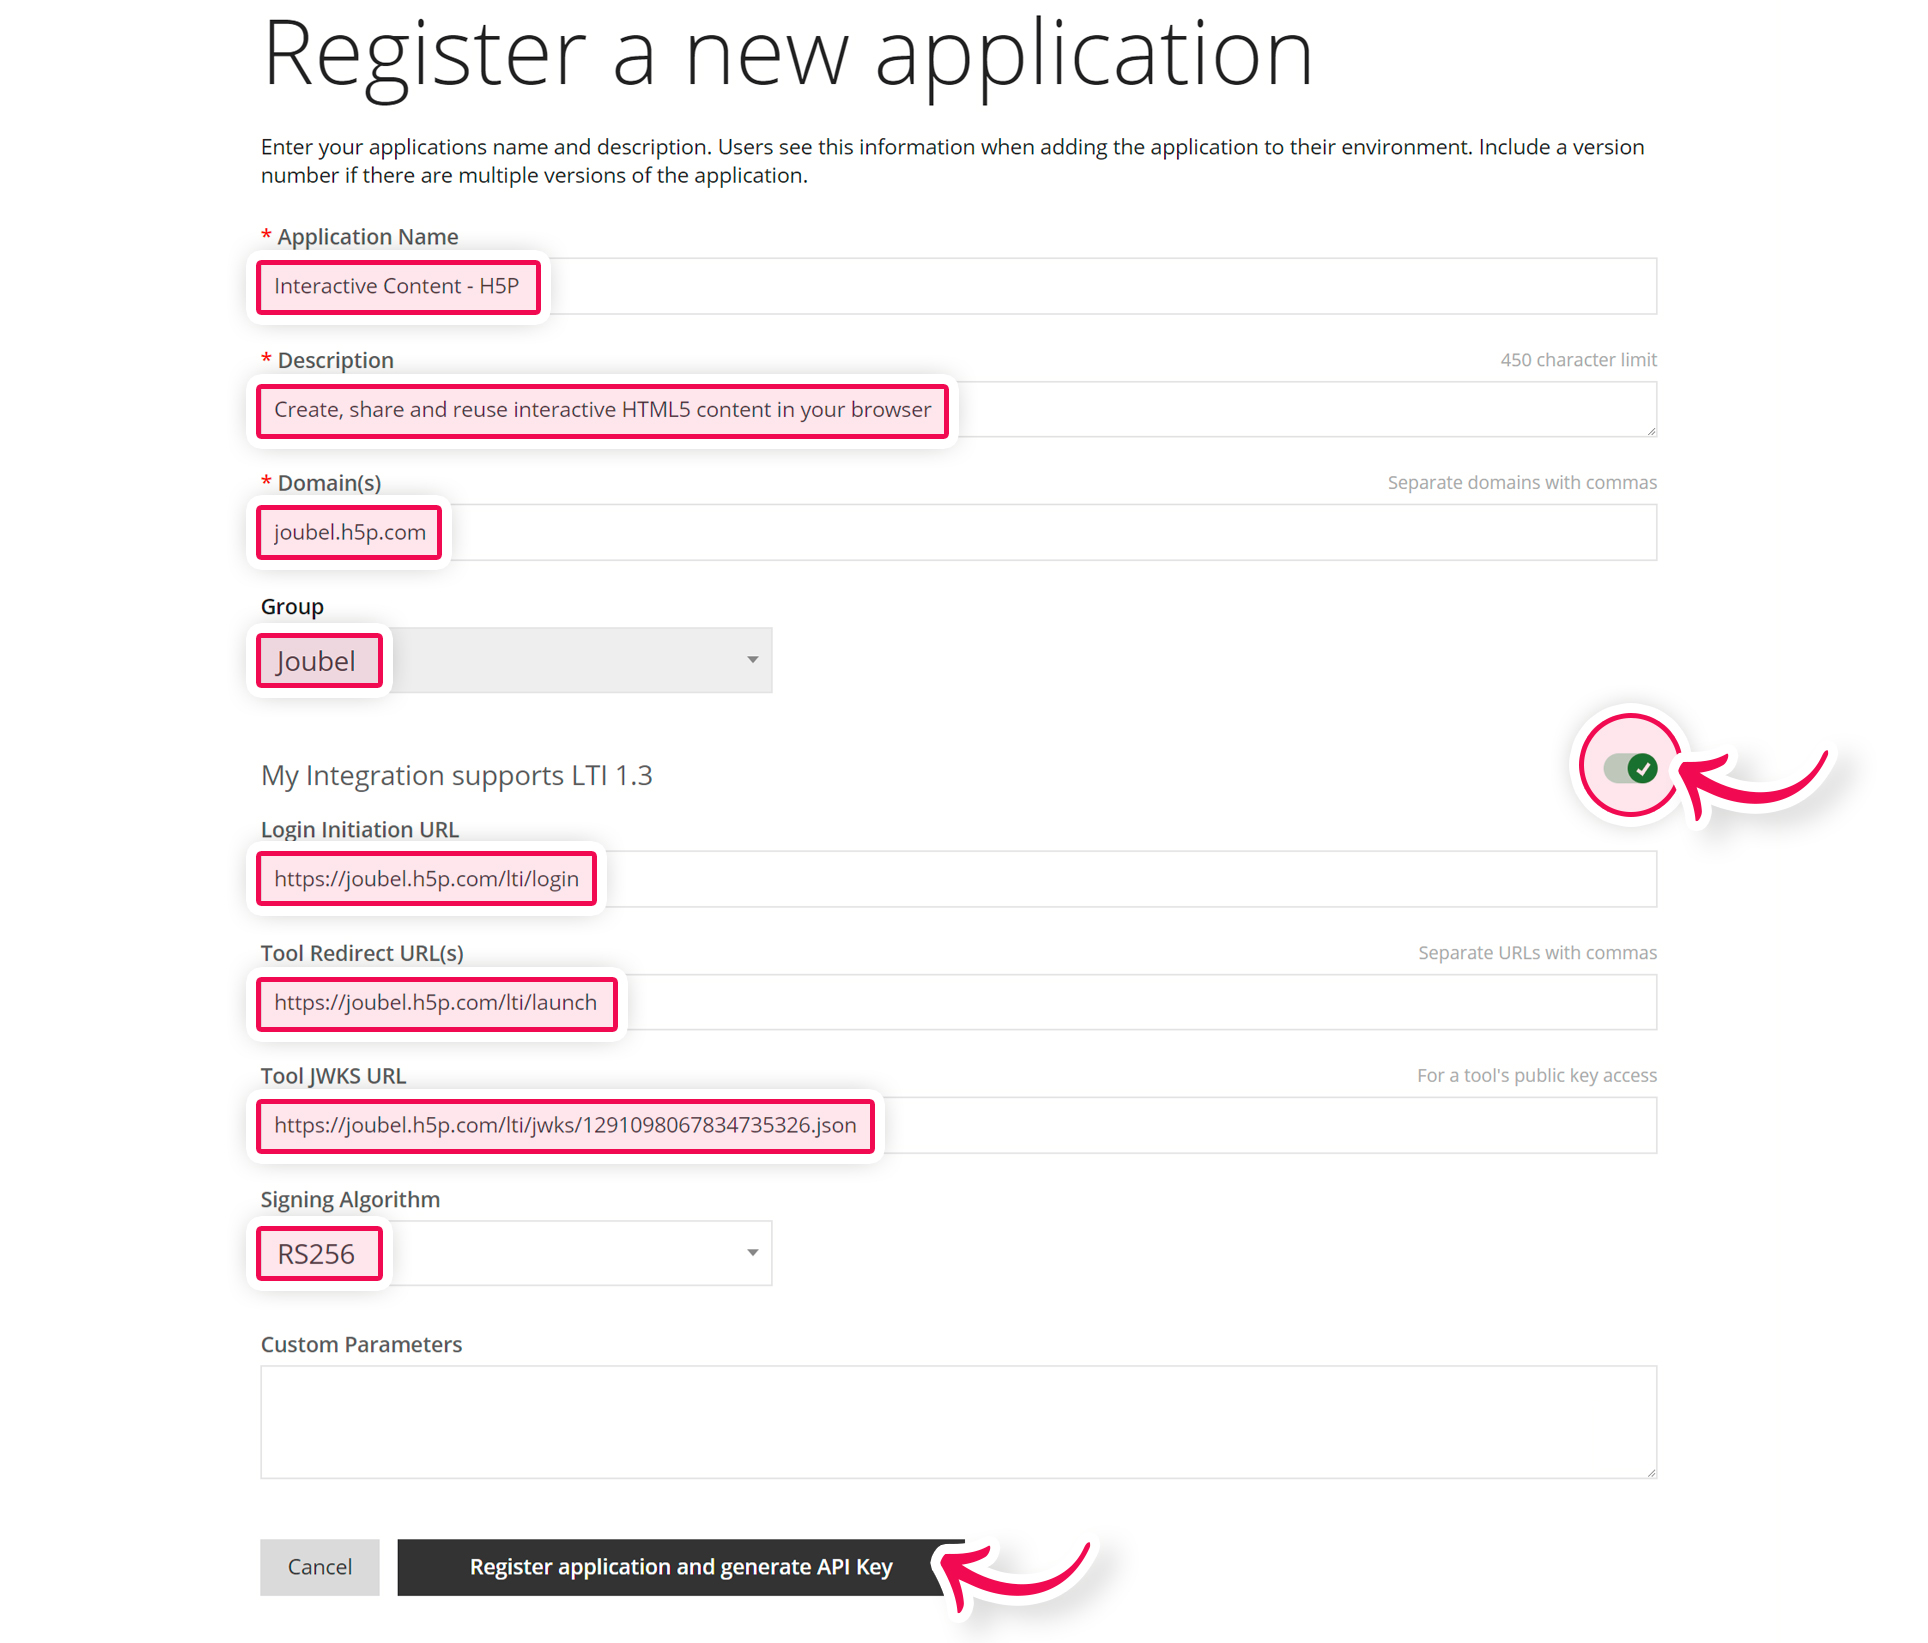Select the Description text field
Screen dimensions: 1928x1643
pyautogui.click(x=1200, y=409)
